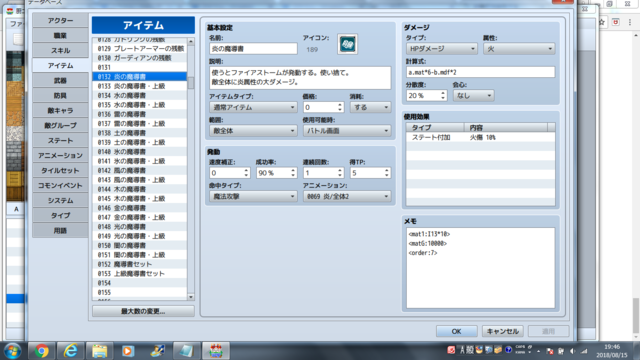Open the browser's three-dot menu behind the dialog
Screen dimensions: 640x360
630,22
